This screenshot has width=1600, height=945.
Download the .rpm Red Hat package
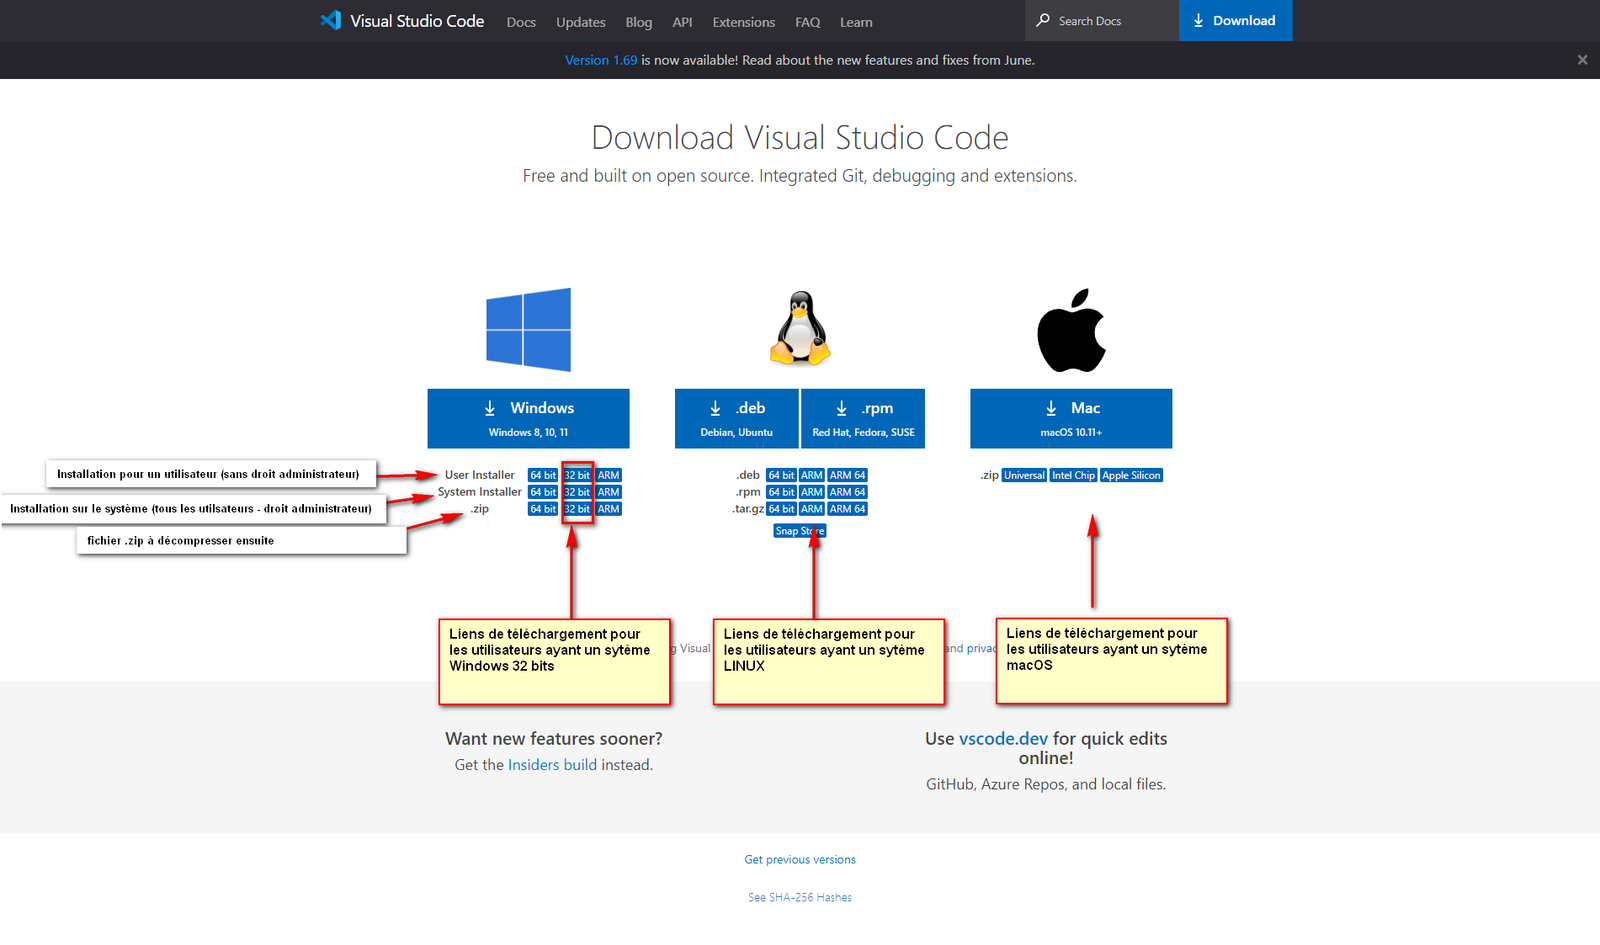863,418
